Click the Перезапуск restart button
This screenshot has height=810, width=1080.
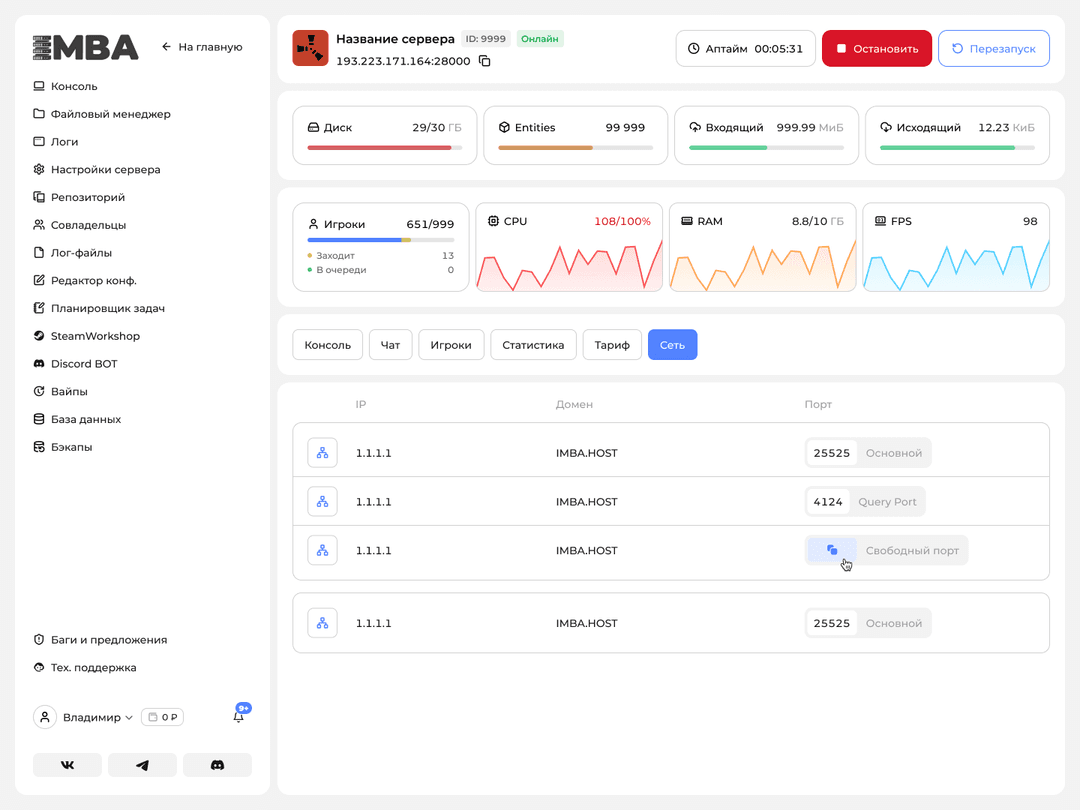coord(993,48)
